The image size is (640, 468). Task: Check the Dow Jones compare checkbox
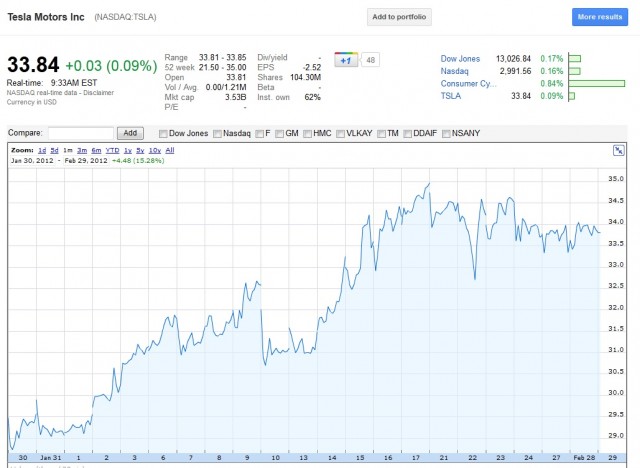pos(163,133)
